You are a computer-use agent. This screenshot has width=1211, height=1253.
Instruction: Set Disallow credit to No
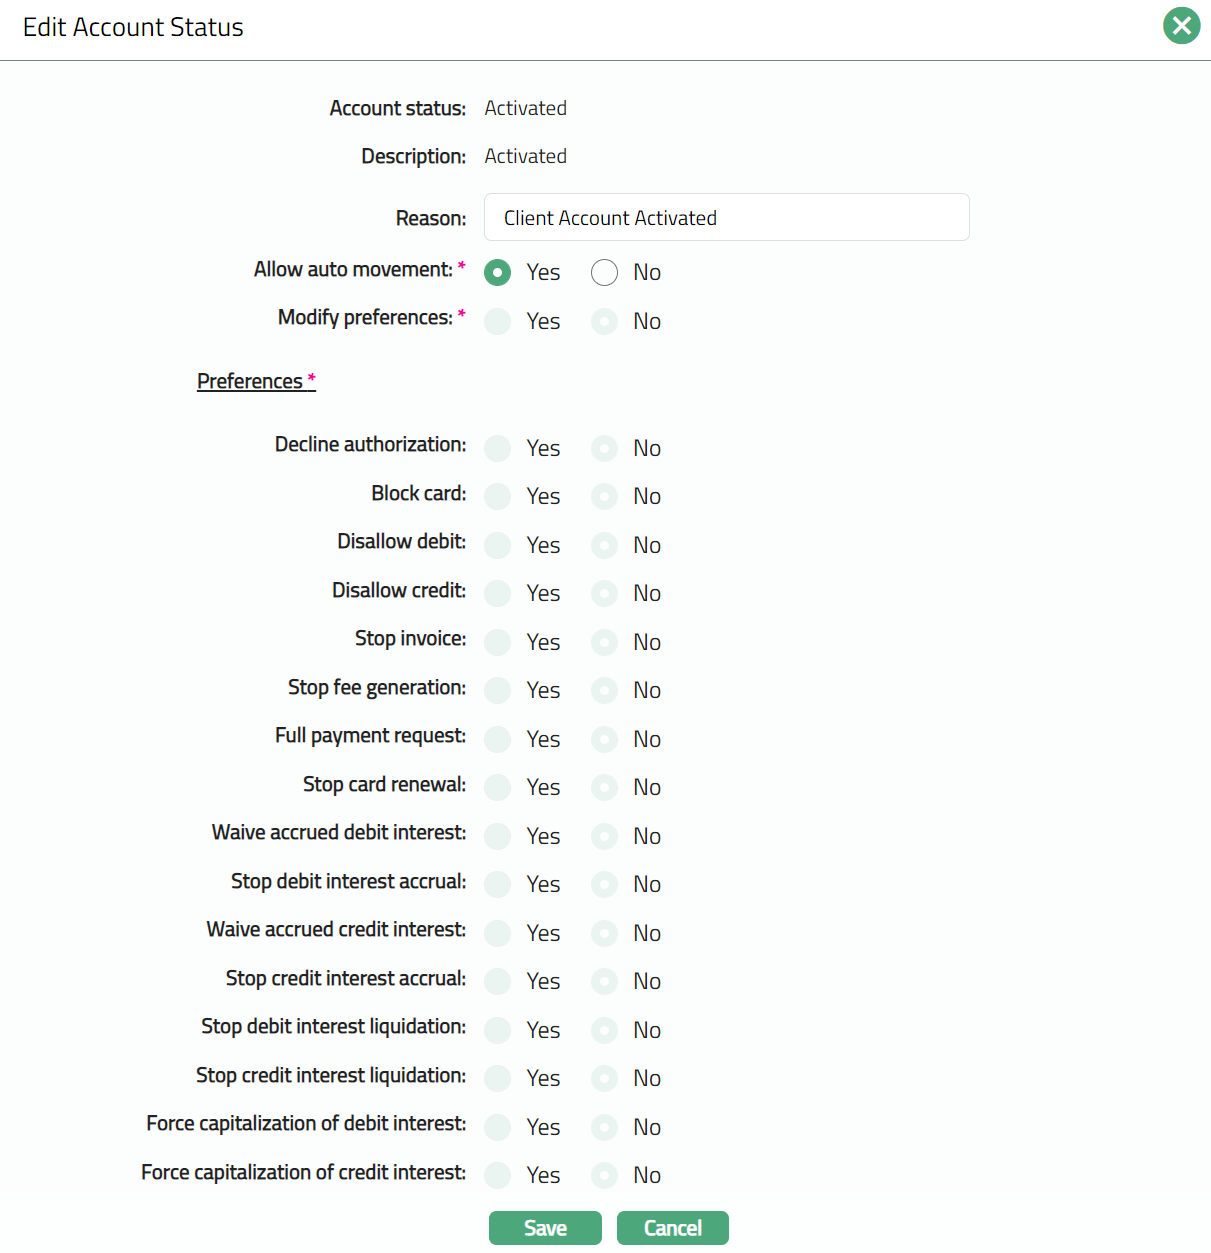tap(604, 594)
